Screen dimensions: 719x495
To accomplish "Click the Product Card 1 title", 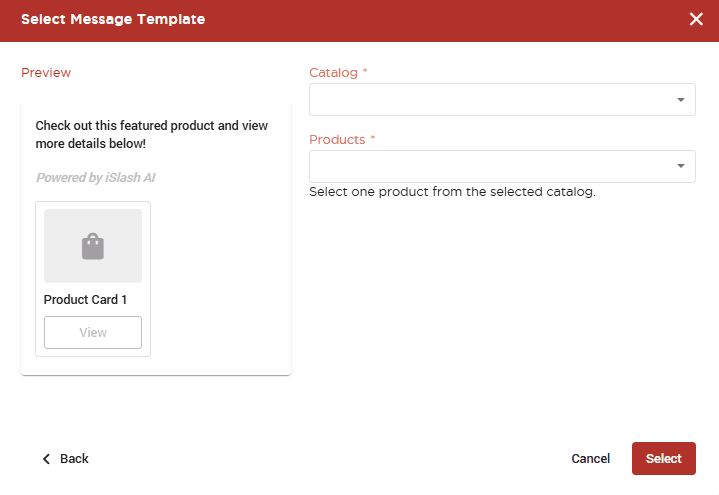I will click(85, 300).
